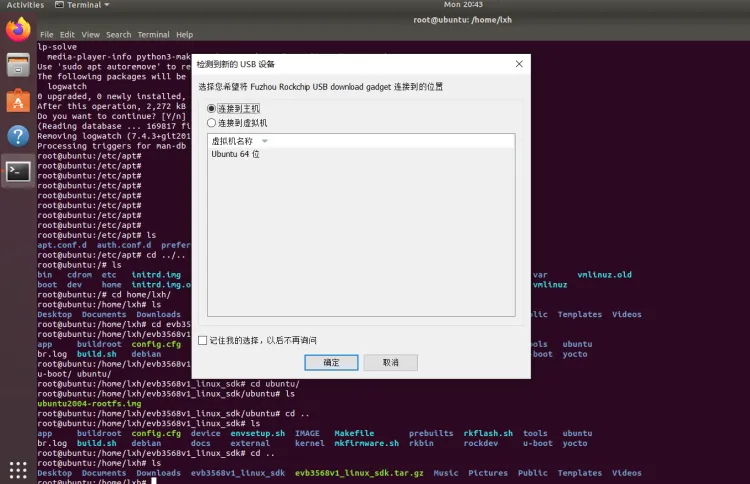750x484 pixels.
Task: Click envsetup.sh in the terminal listing
Action: click(x=257, y=433)
